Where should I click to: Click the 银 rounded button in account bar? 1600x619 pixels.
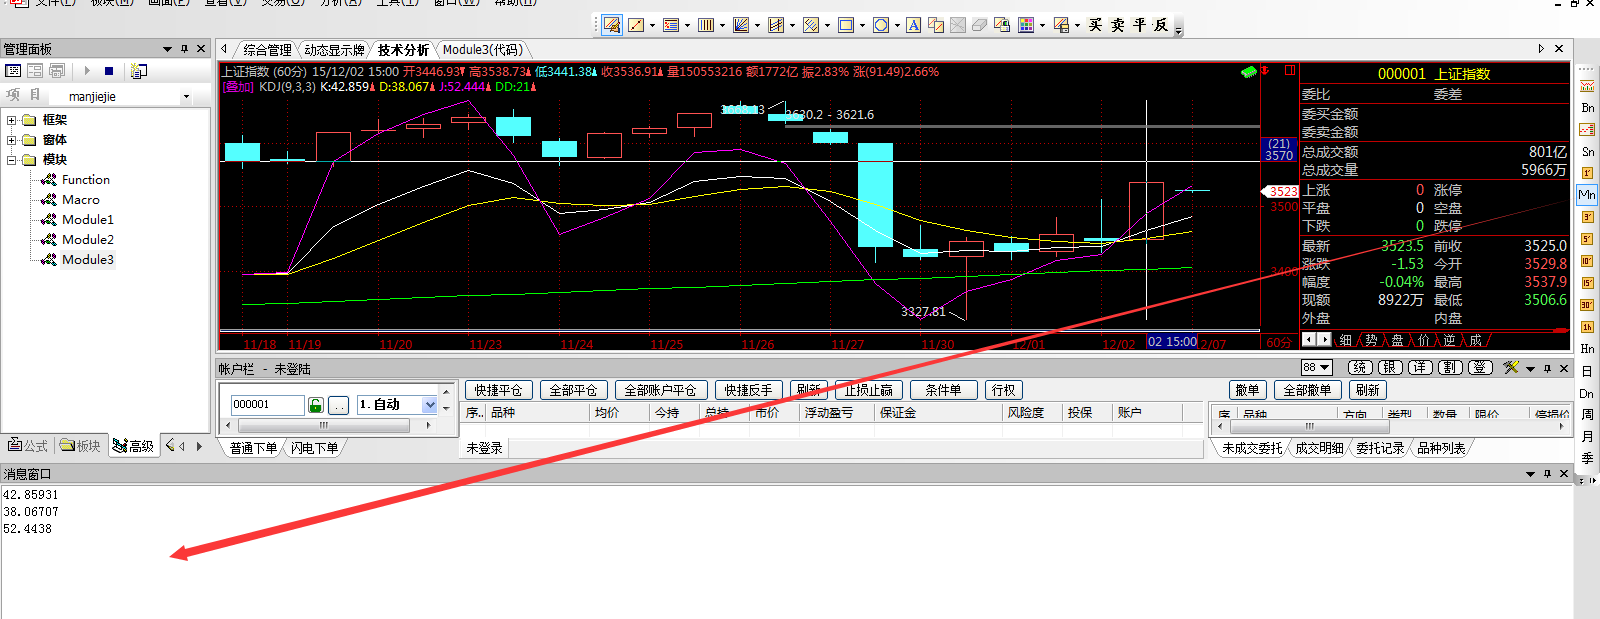coord(1390,368)
